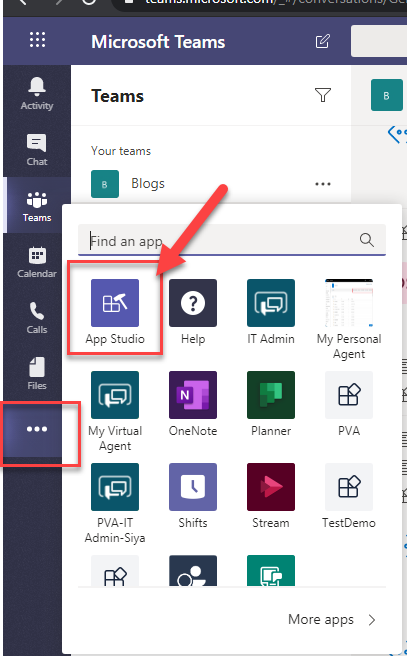Open Calendar in the left rail
The height and width of the screenshot is (656, 407).
point(37,262)
